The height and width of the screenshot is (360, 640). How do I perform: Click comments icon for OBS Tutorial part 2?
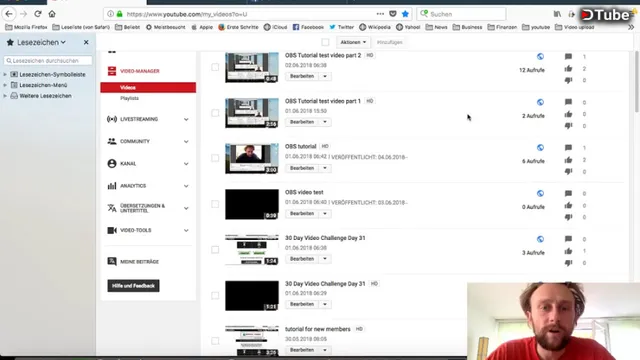(x=568, y=56)
